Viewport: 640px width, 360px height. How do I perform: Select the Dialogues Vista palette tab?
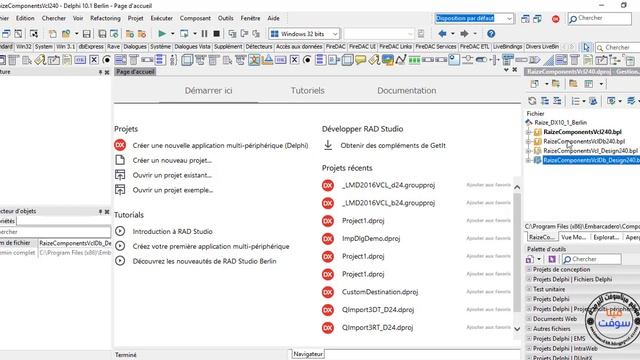[x=192, y=47]
